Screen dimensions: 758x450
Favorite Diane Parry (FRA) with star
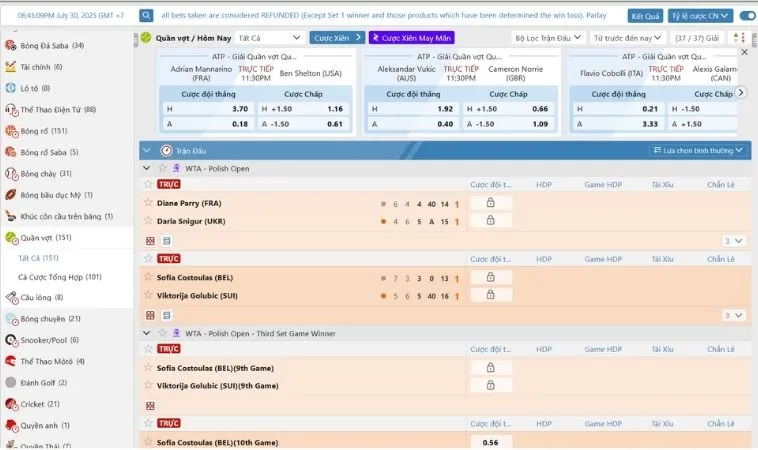coord(148,203)
